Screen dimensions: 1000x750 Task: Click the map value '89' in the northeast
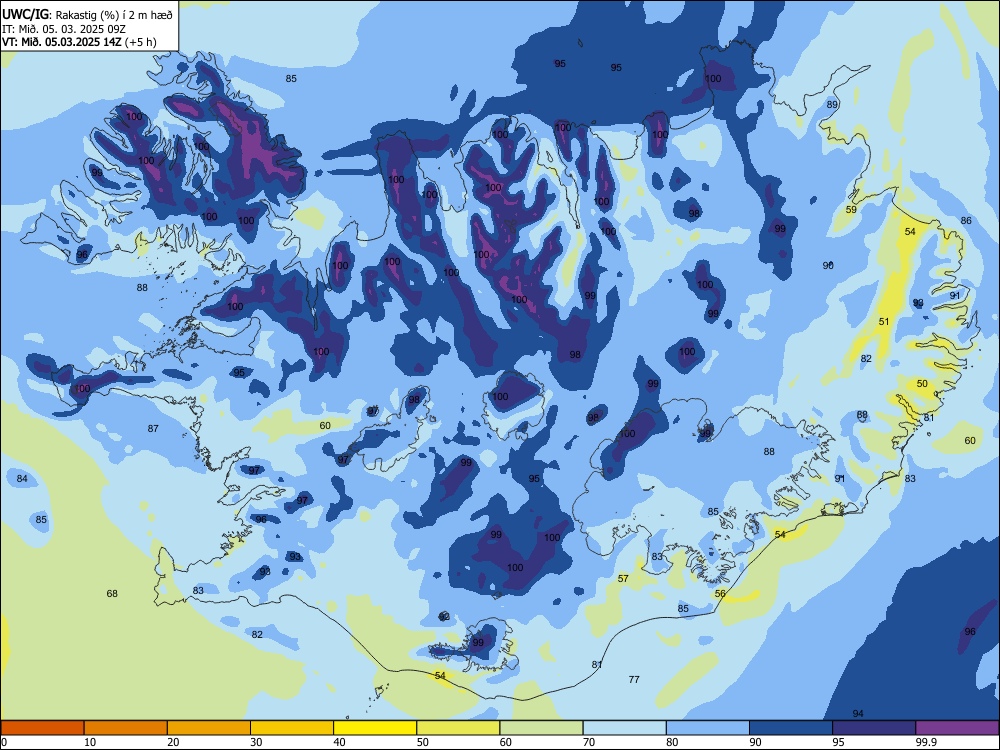point(832,105)
